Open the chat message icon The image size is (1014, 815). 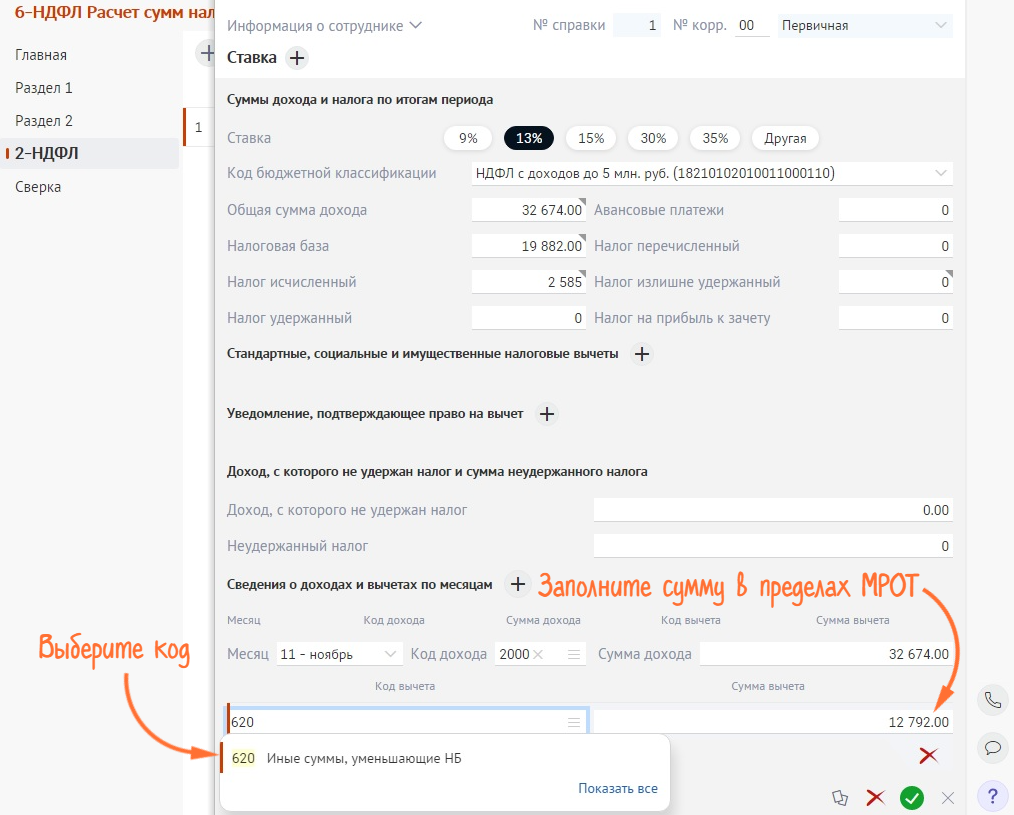click(992, 747)
